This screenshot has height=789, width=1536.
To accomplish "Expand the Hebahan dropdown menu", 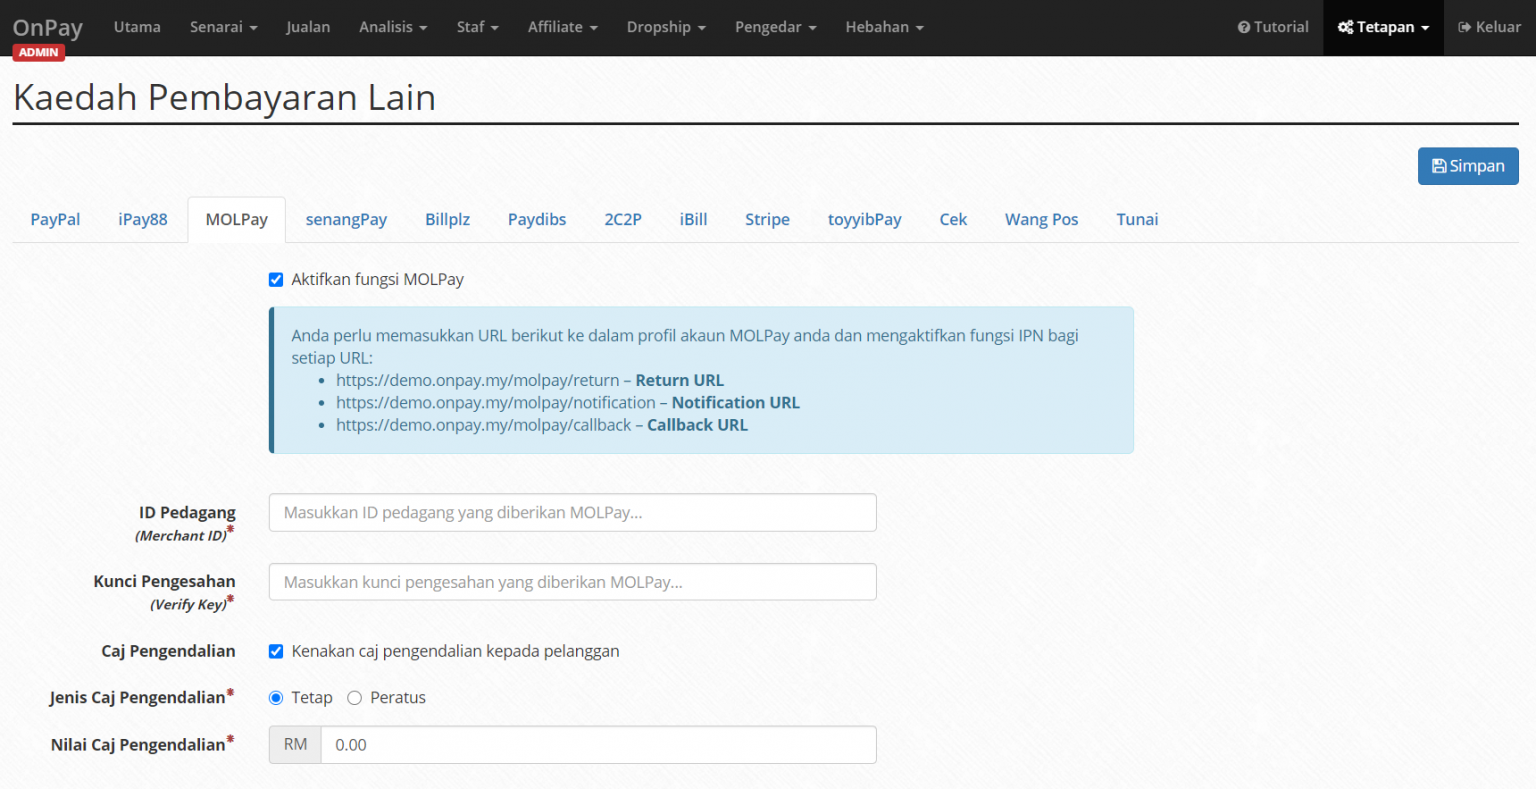I will [x=884, y=27].
